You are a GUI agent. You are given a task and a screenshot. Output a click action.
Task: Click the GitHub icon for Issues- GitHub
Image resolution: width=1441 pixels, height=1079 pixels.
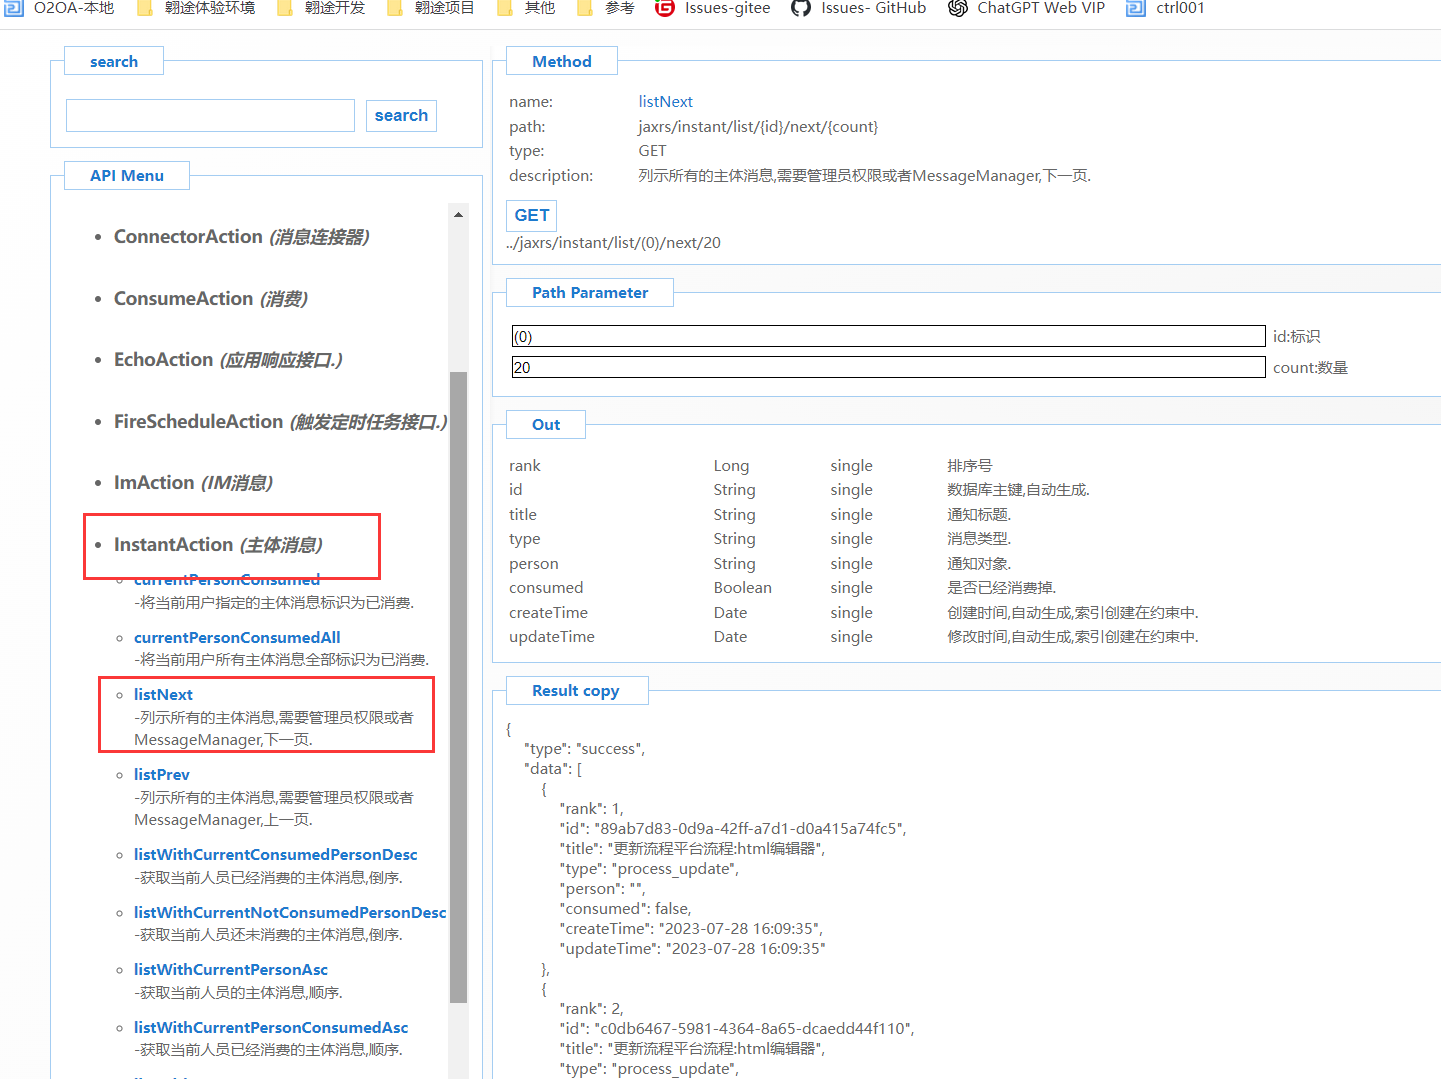click(800, 8)
